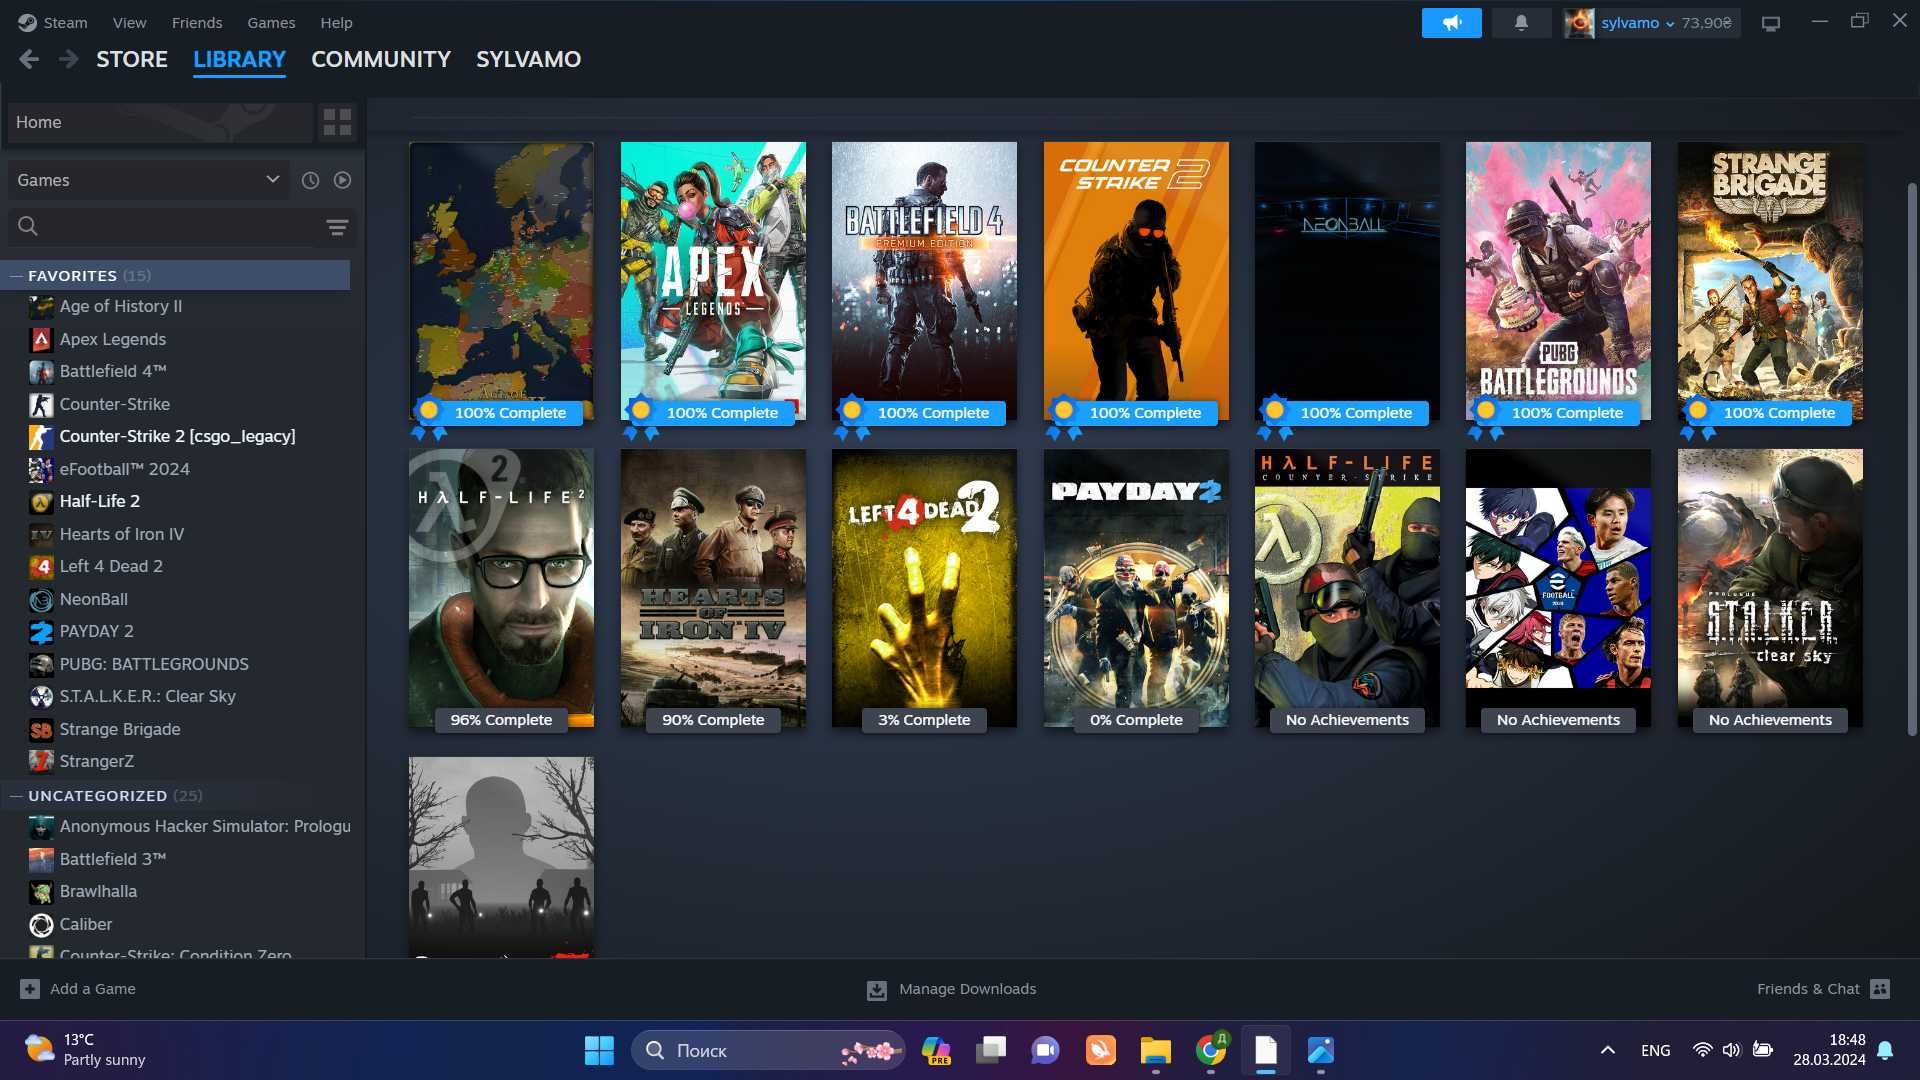Viewport: 1920px width, 1080px height.
Task: Open the notifications bell in Steam
Action: (x=1521, y=22)
